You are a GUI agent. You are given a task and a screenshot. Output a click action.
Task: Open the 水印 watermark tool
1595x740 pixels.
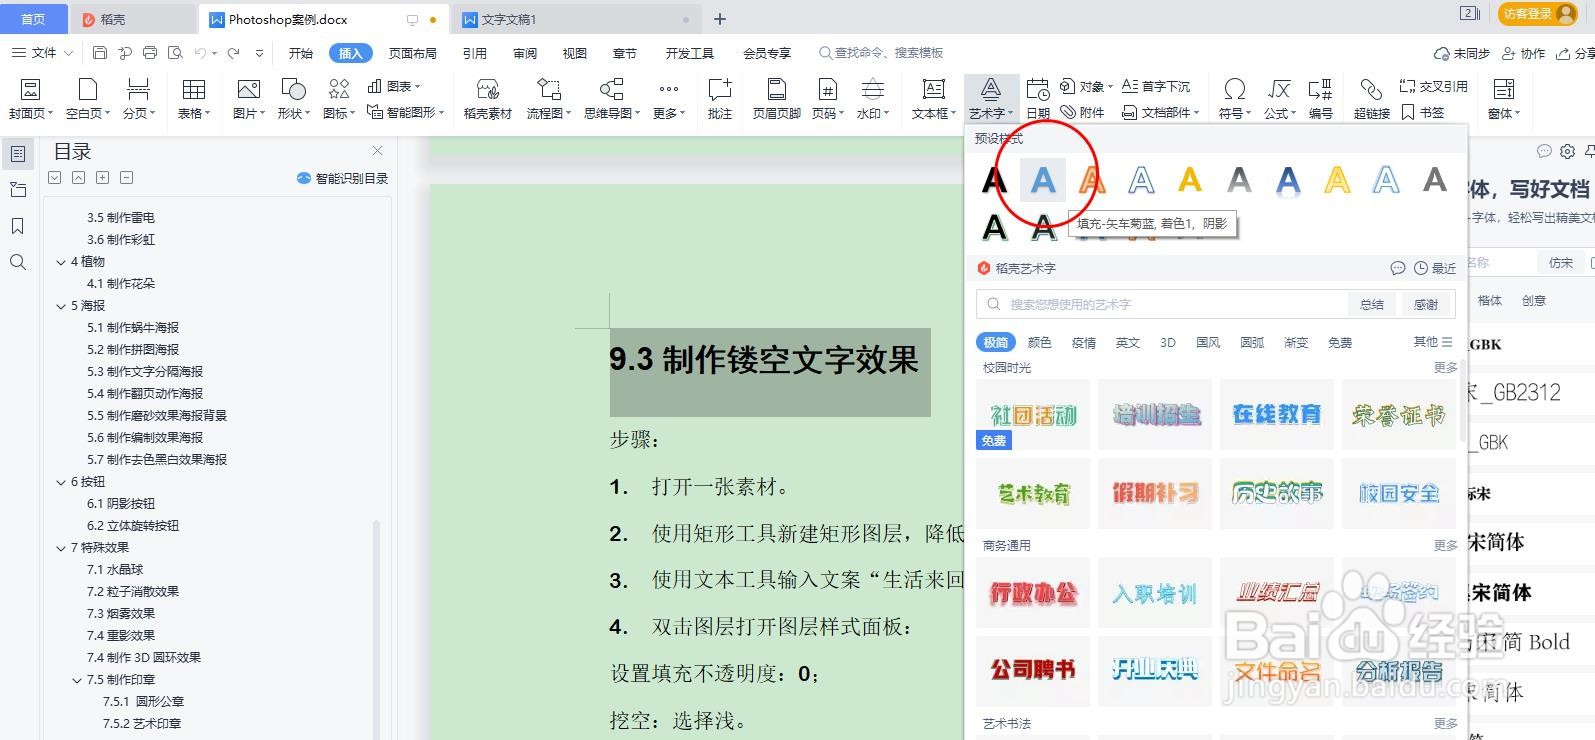pos(873,99)
